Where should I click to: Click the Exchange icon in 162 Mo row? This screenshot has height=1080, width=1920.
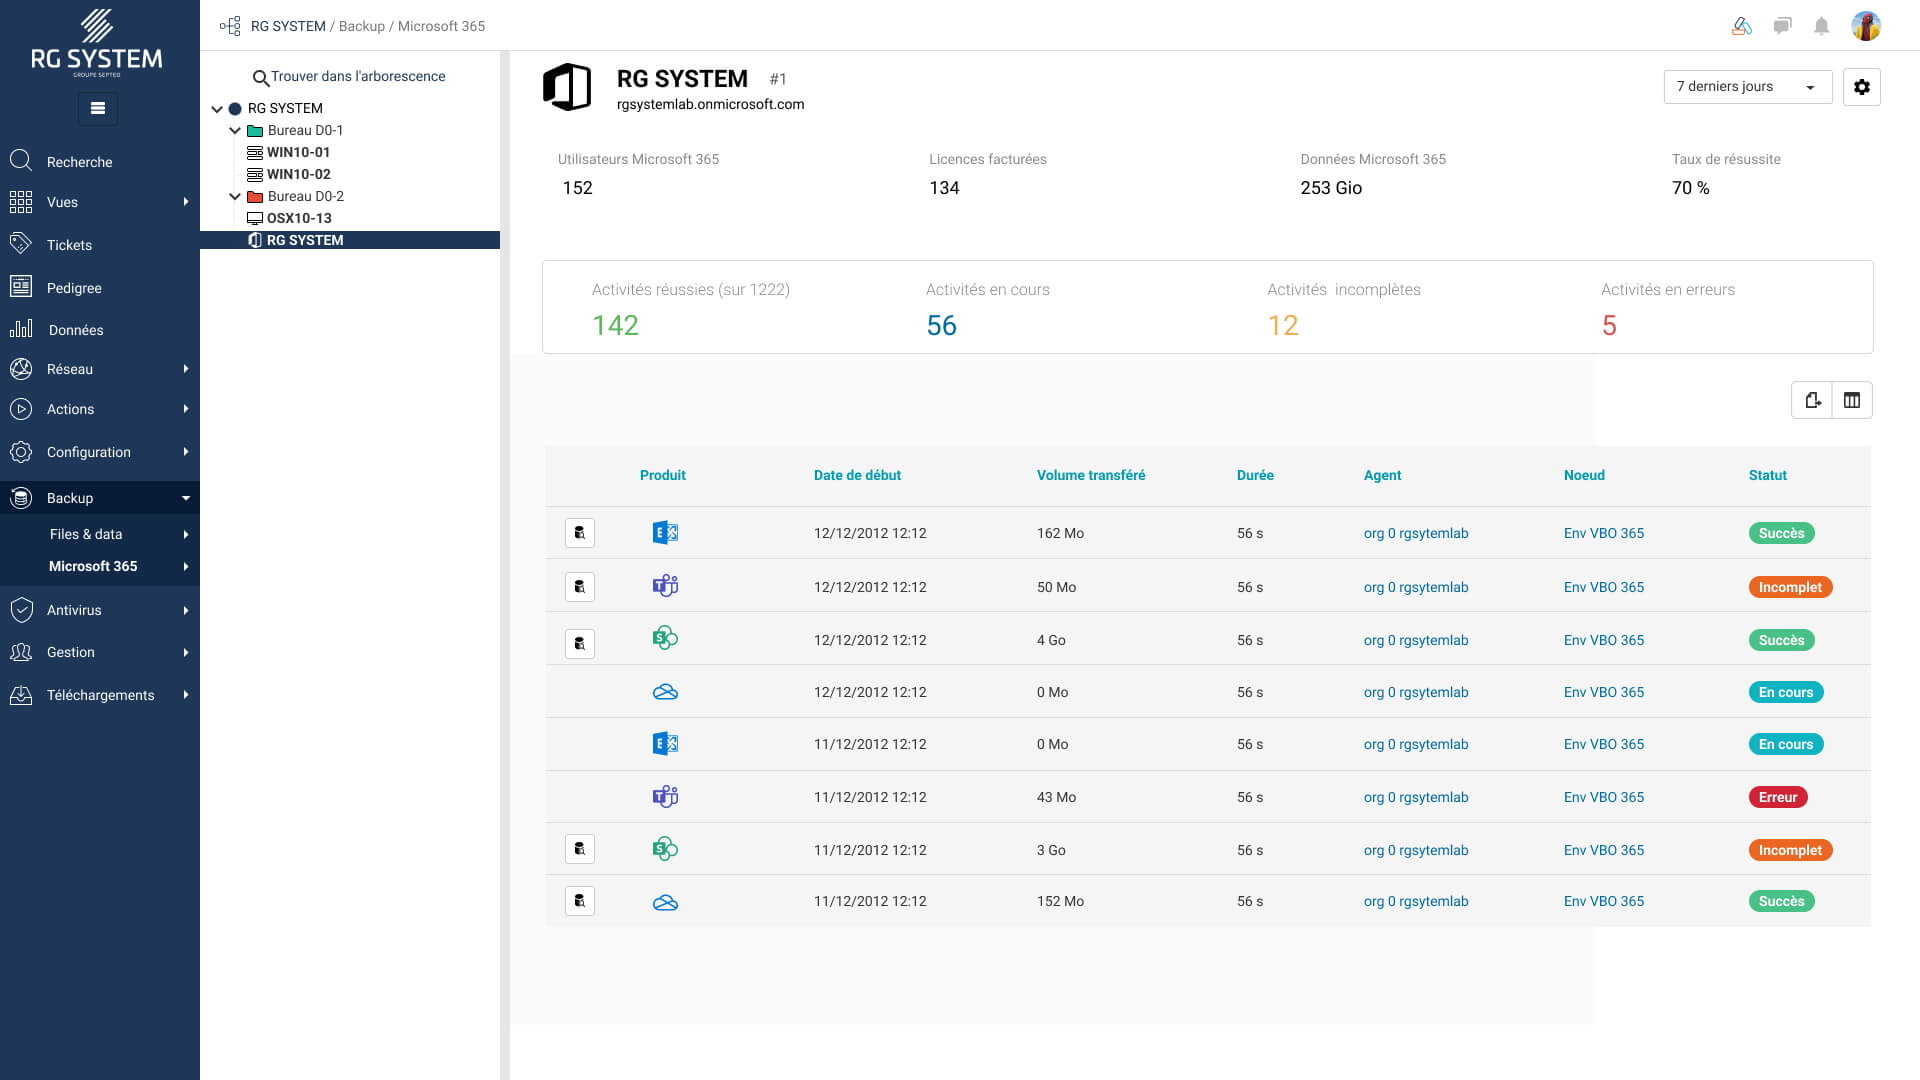[665, 533]
